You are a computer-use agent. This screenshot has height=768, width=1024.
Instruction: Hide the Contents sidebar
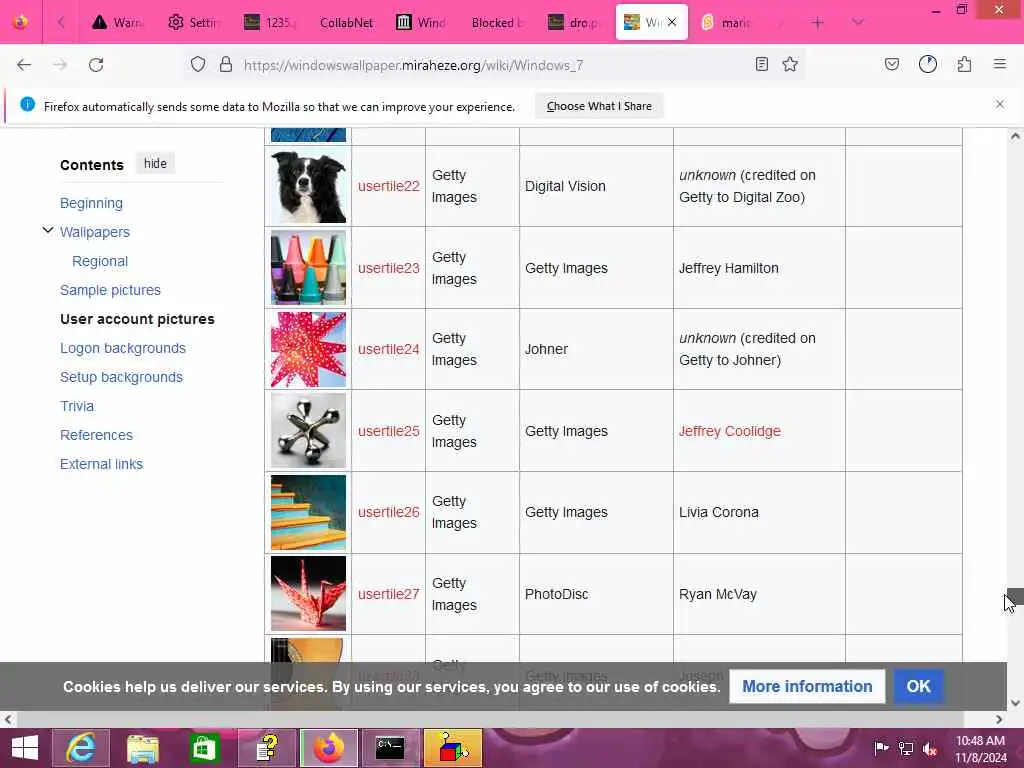point(155,163)
